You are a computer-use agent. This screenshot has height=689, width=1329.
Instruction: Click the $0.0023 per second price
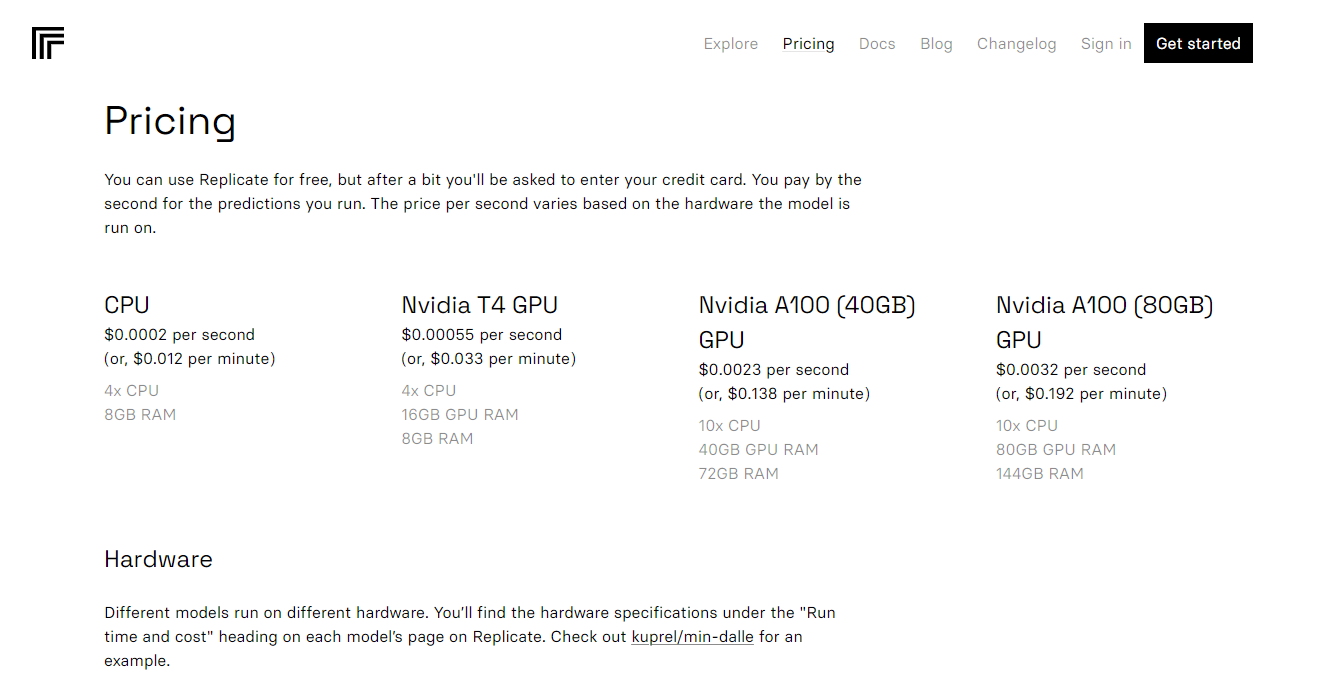(774, 370)
